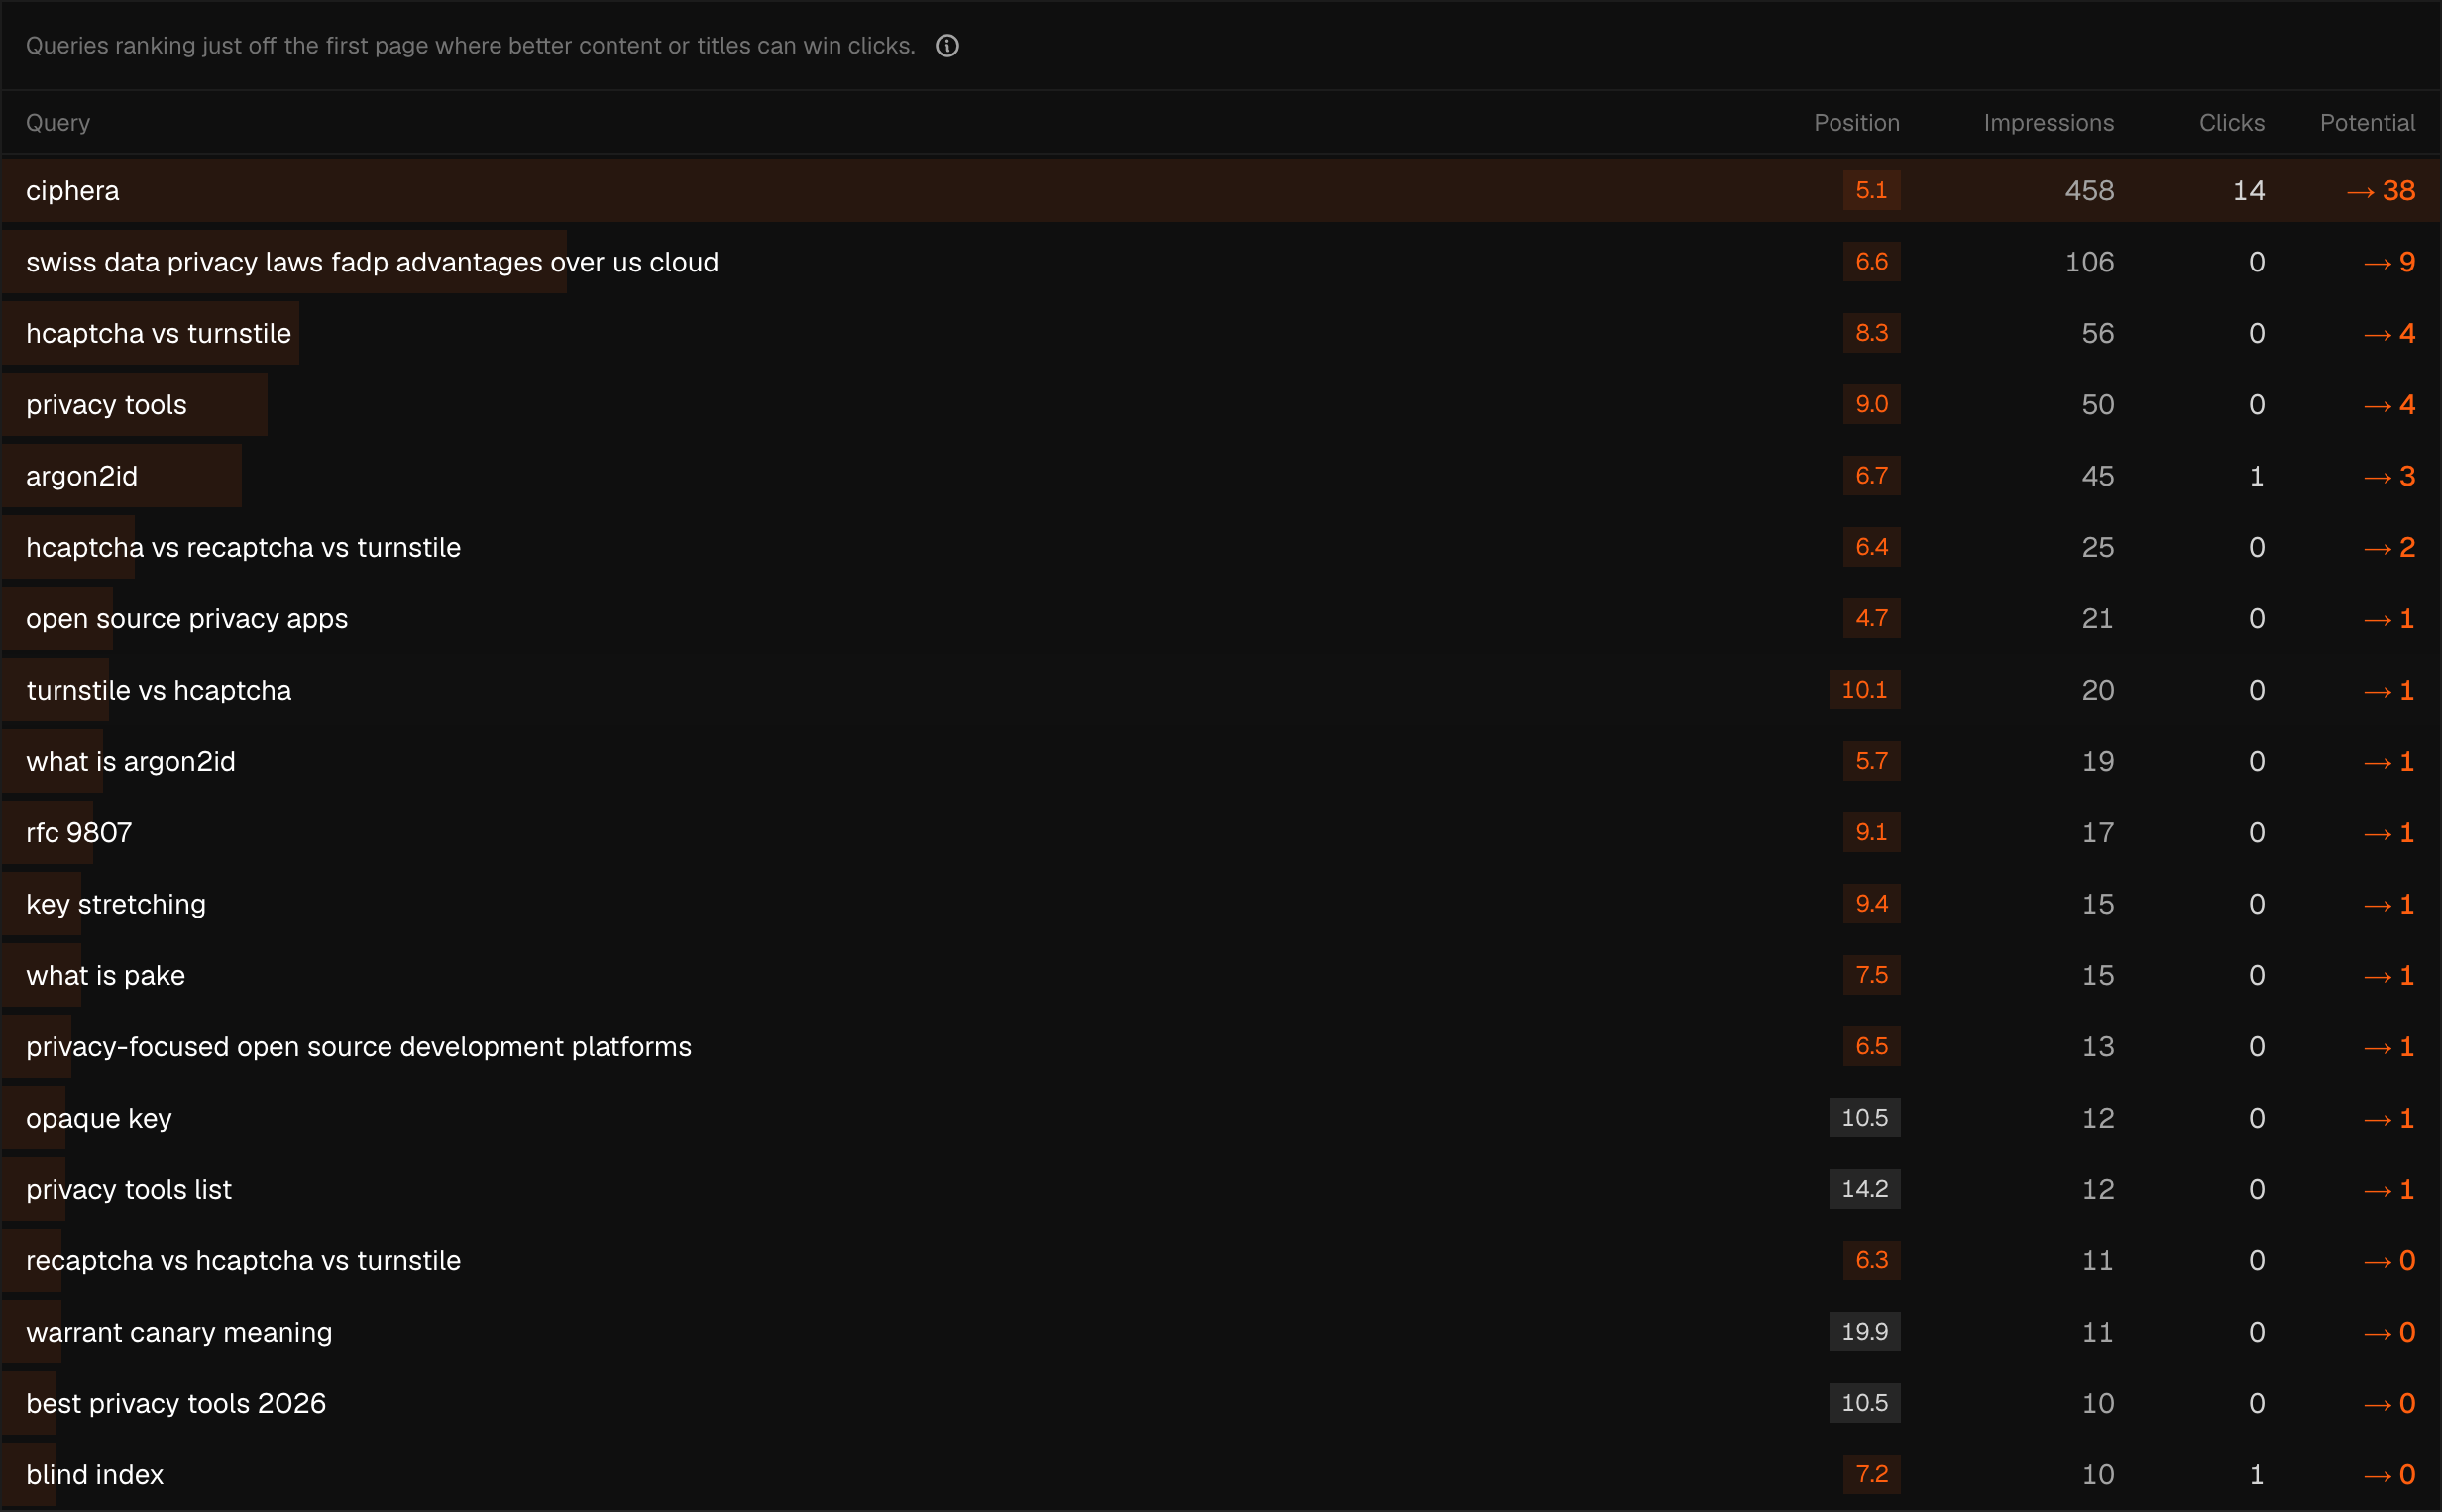Click the 106 impressions value
This screenshot has width=2442, height=1512.
(2089, 262)
